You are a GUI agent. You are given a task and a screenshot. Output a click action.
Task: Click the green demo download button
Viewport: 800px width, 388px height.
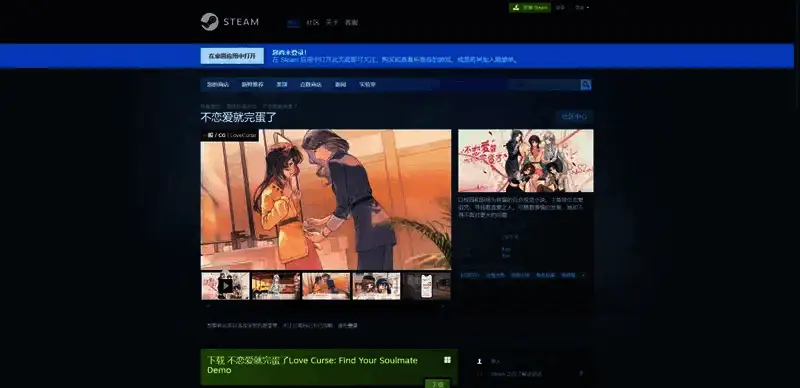coord(437,383)
